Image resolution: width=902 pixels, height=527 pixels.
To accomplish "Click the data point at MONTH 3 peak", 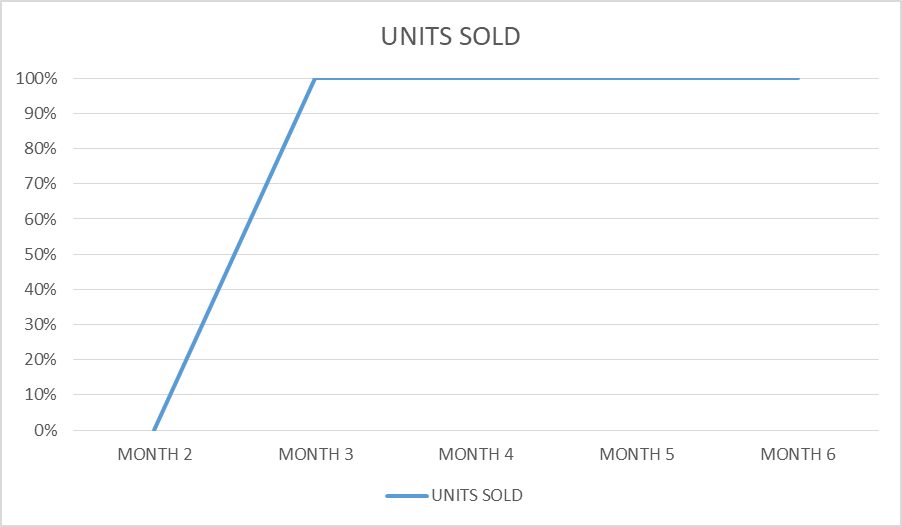I will (315, 78).
